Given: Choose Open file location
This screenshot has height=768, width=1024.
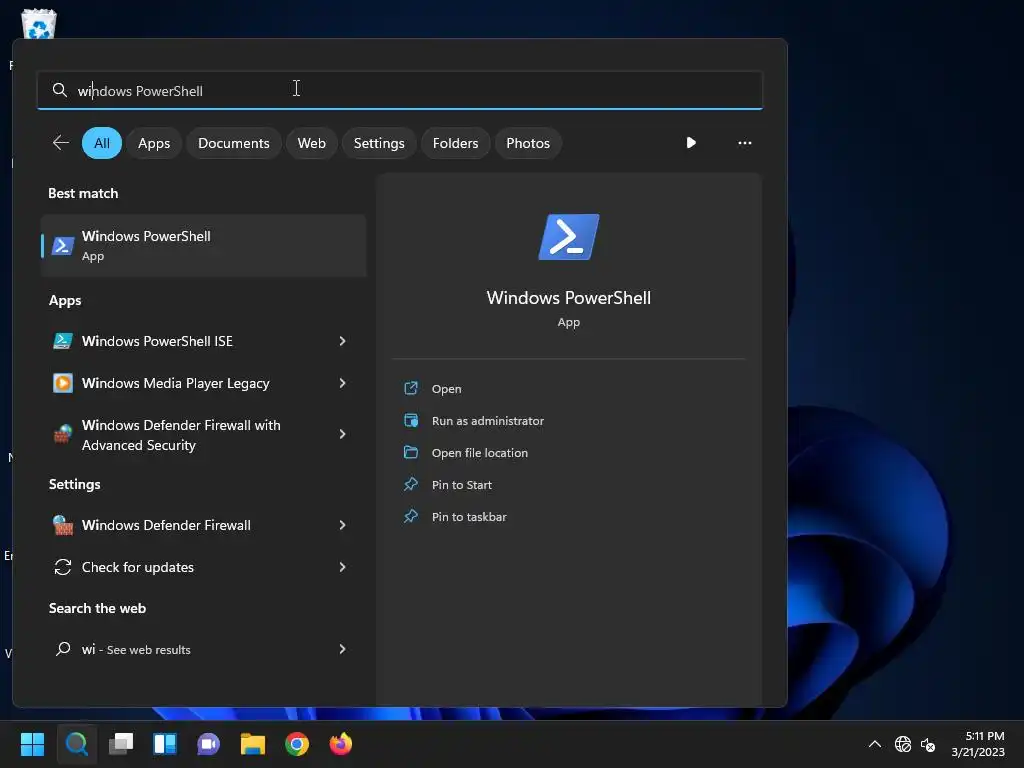Looking at the screenshot, I should coord(479,453).
